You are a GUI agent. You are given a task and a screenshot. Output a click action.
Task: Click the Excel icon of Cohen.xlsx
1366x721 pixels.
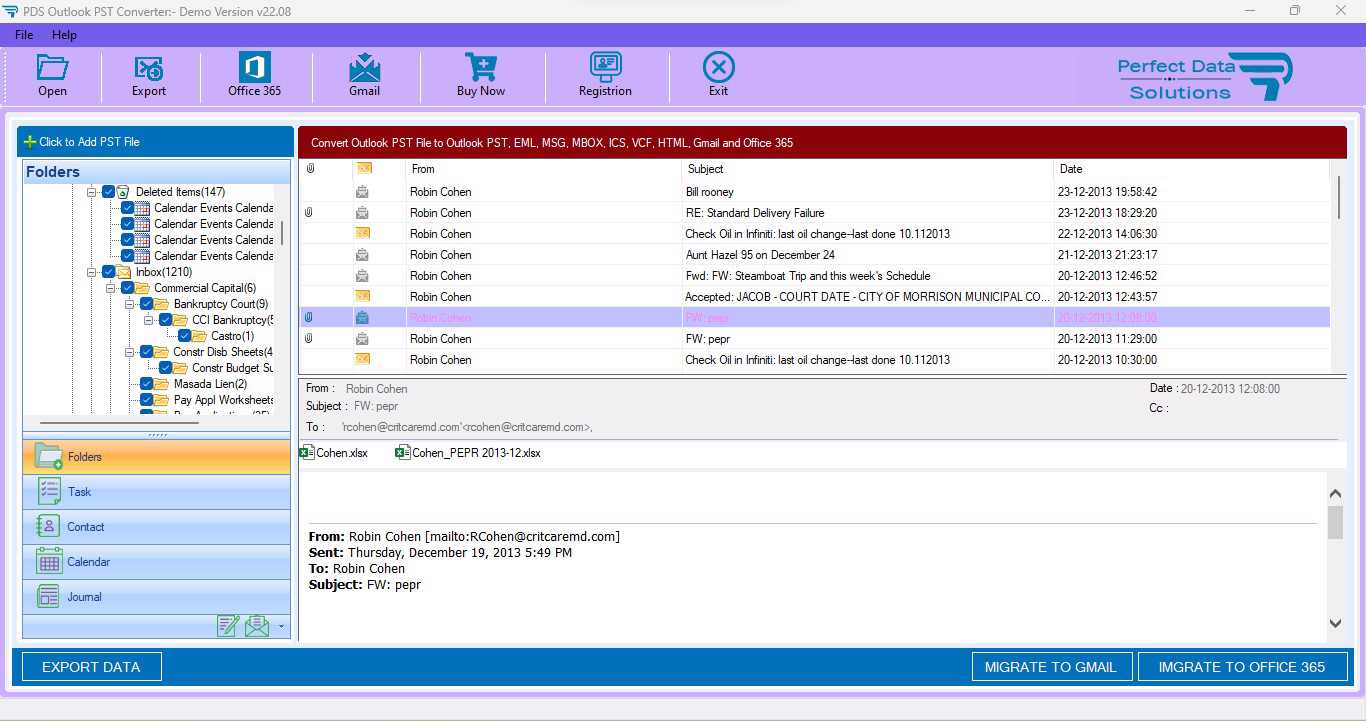click(307, 453)
